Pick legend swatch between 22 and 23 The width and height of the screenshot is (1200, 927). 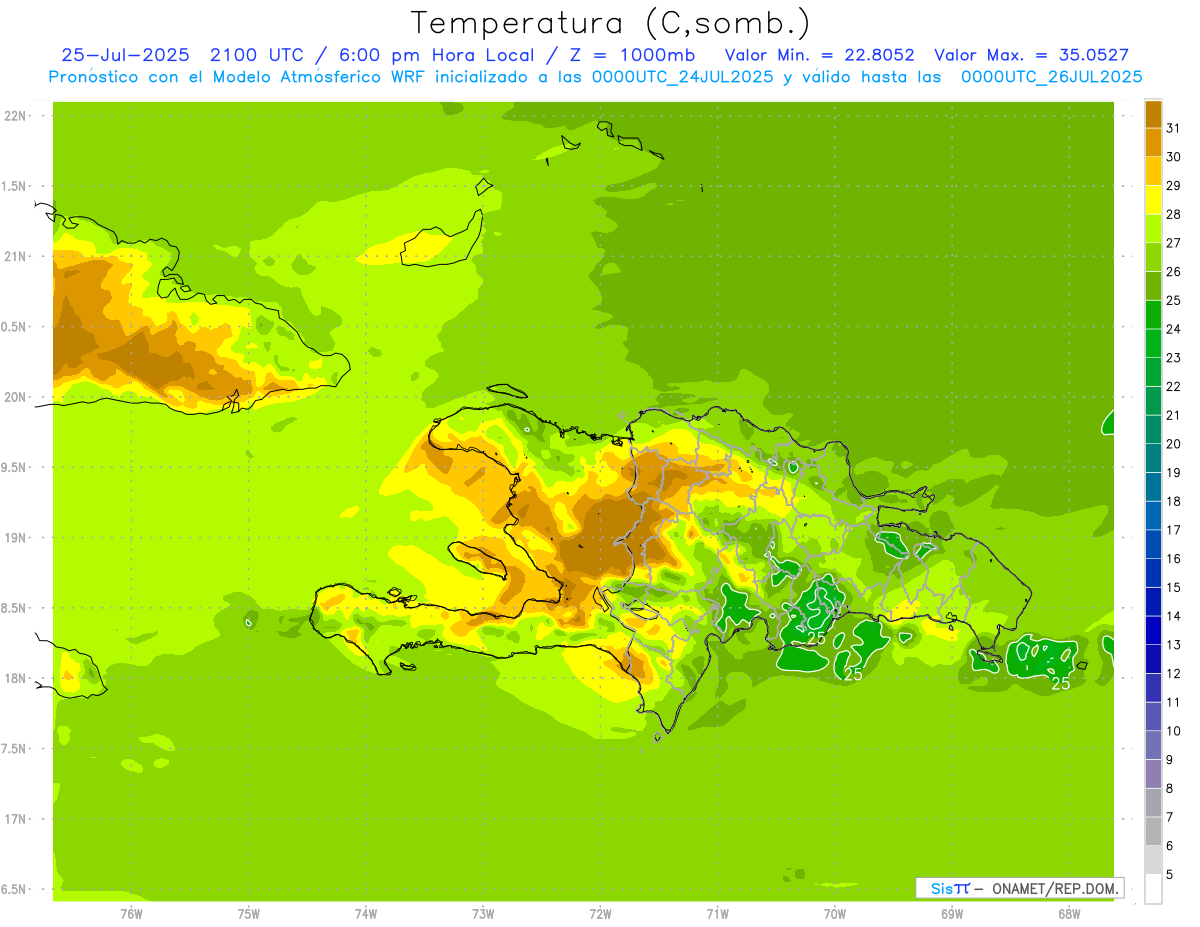(x=1154, y=372)
